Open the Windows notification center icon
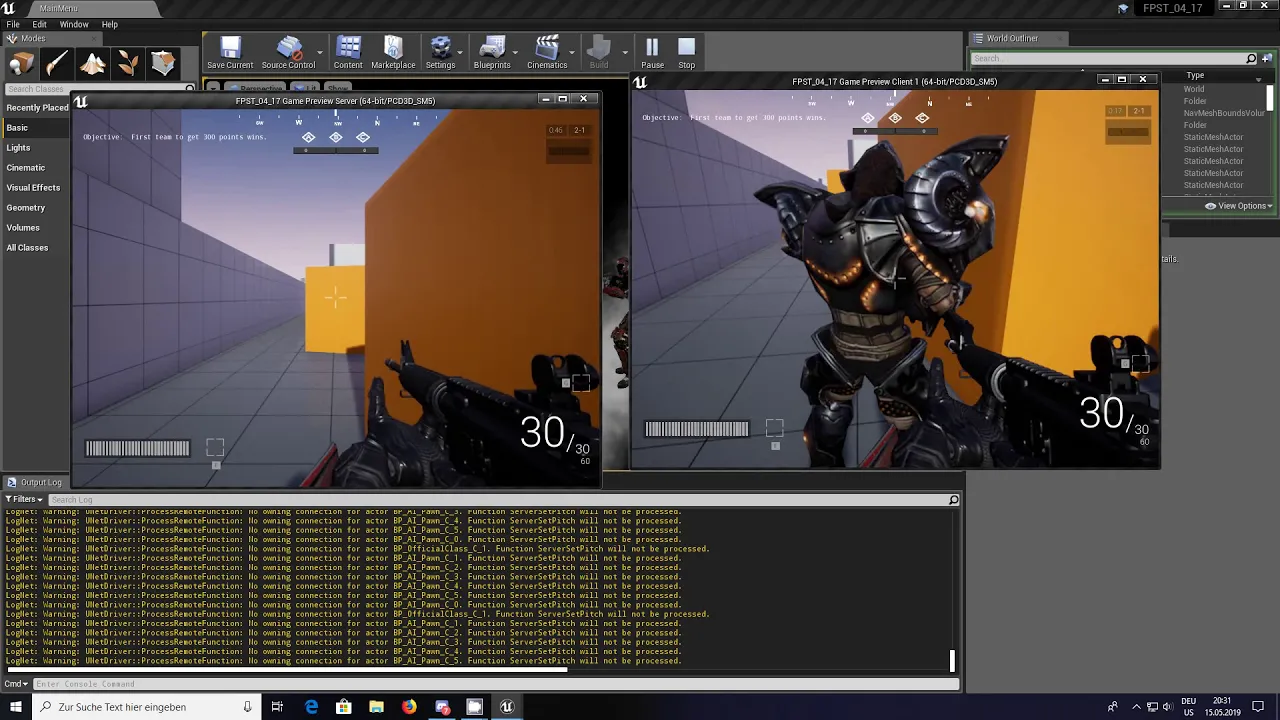 coord(1258,707)
